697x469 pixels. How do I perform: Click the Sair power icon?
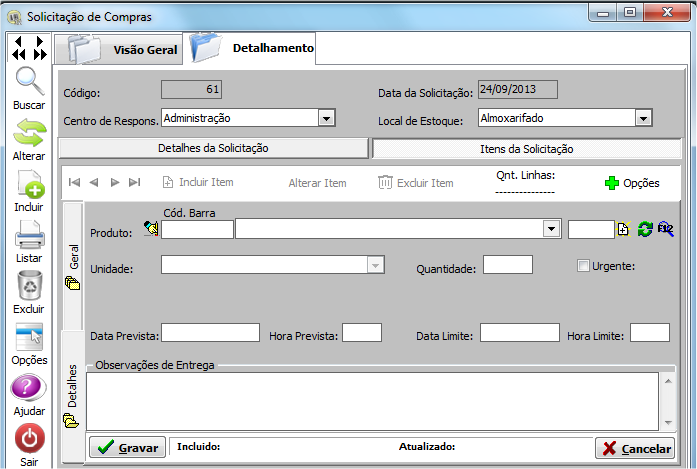(x=28, y=439)
